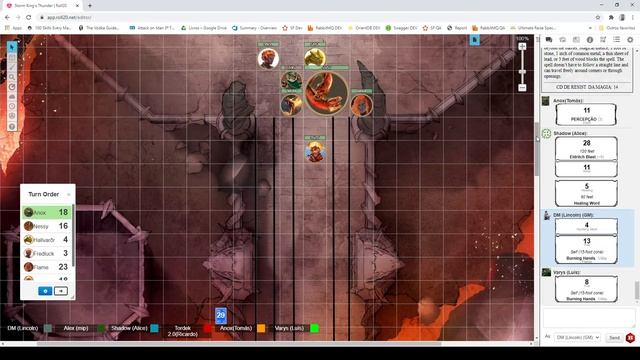Open the 'As' speaker dropdown
The height and width of the screenshot is (360, 640).
coord(577,338)
